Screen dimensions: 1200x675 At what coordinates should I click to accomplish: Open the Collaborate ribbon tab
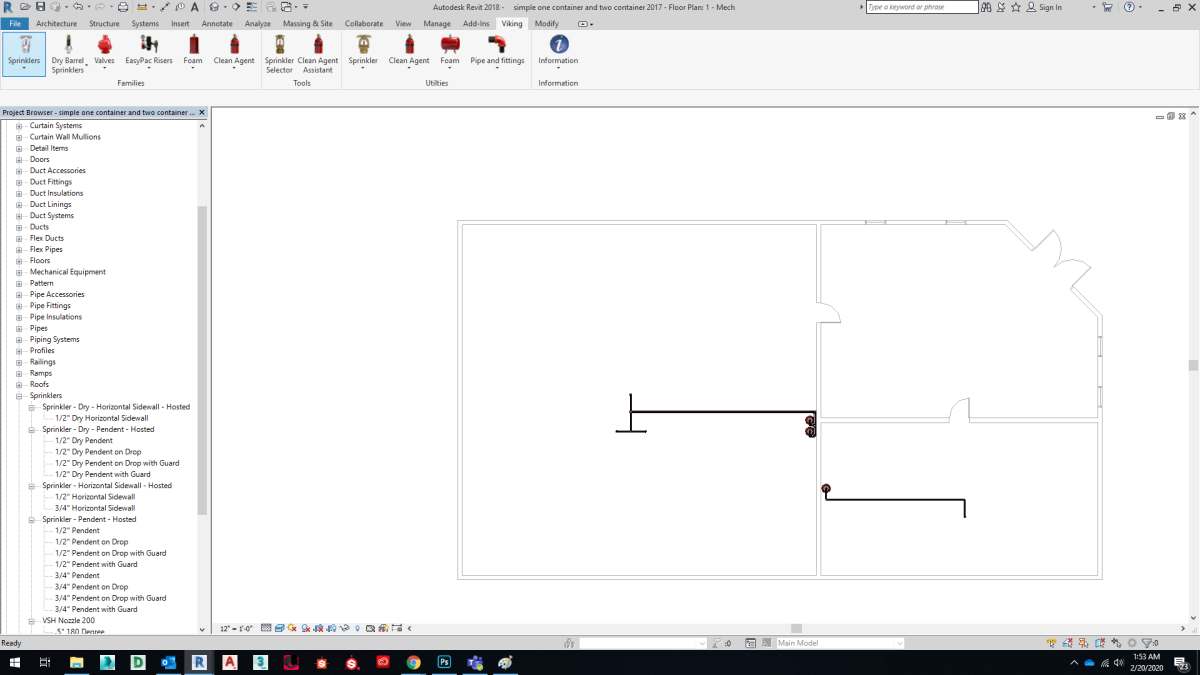point(364,23)
